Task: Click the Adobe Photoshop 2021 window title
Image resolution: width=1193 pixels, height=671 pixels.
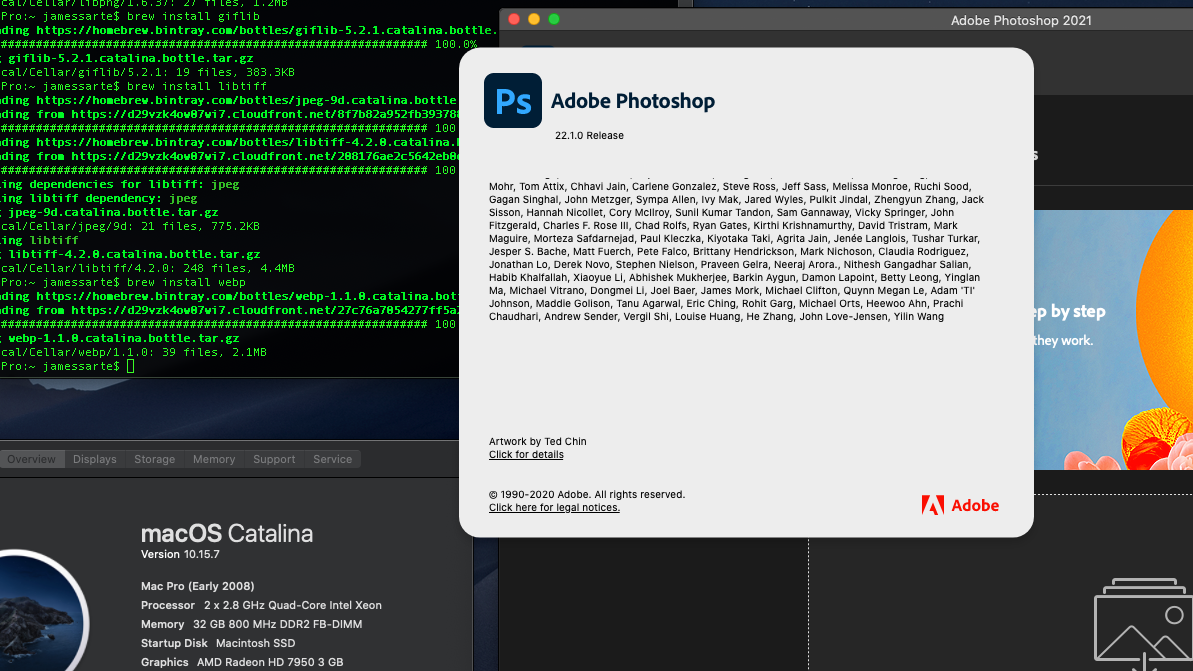Action: click(x=1021, y=21)
